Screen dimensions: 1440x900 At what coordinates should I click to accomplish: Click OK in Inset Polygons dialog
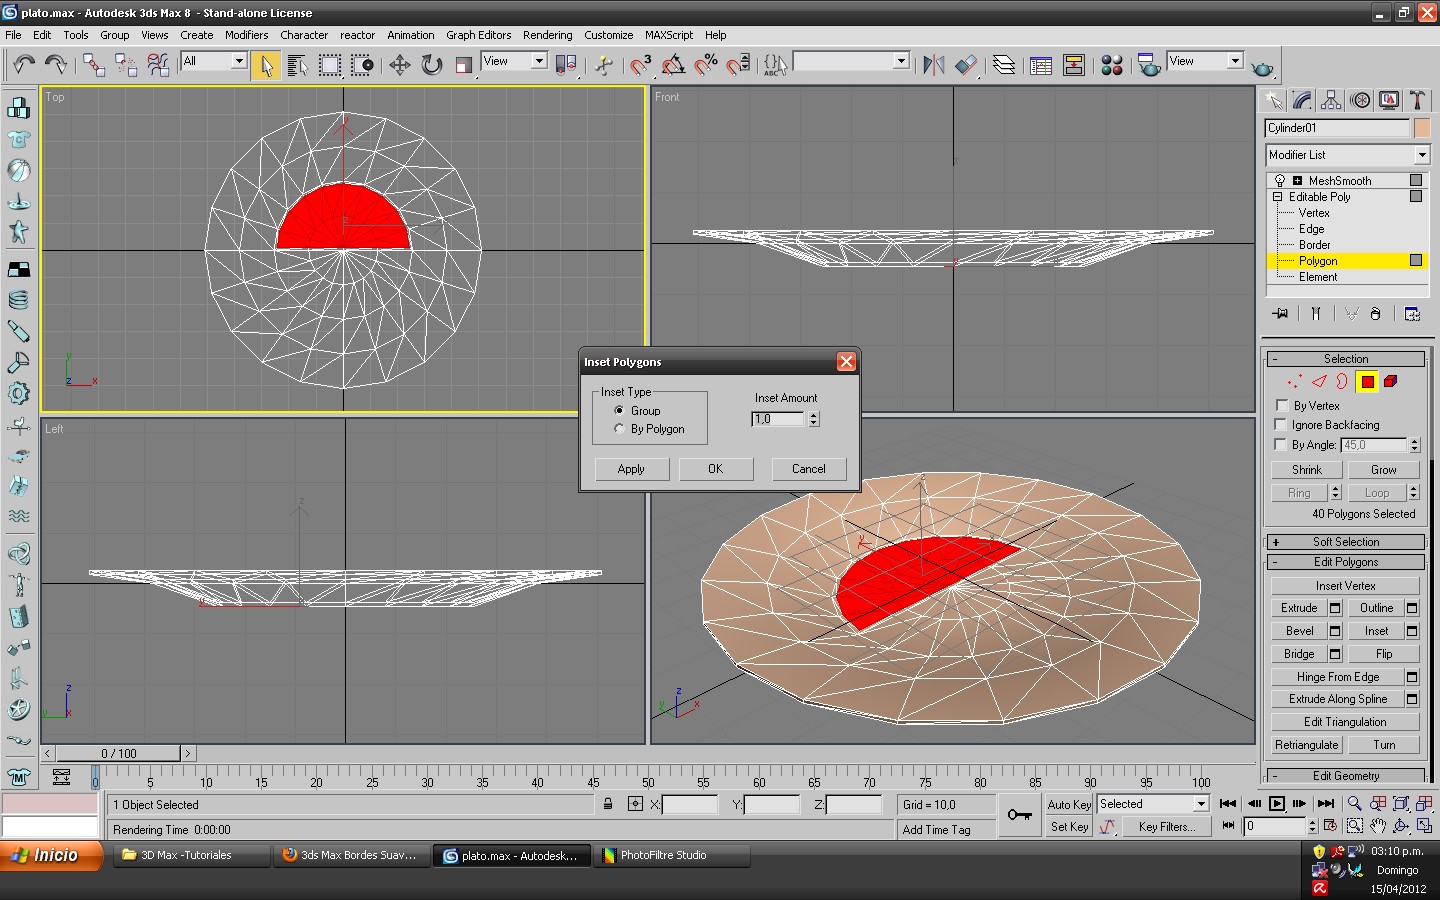click(716, 469)
